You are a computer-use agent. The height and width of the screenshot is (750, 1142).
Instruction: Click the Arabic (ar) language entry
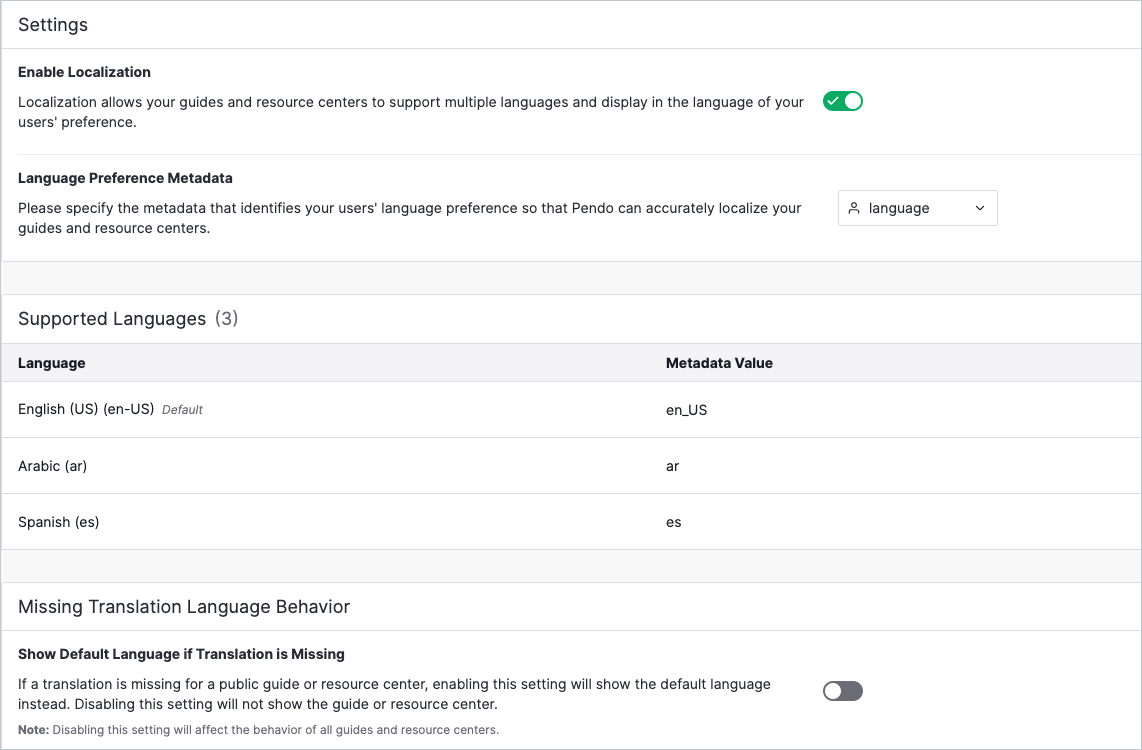[x=52, y=466]
